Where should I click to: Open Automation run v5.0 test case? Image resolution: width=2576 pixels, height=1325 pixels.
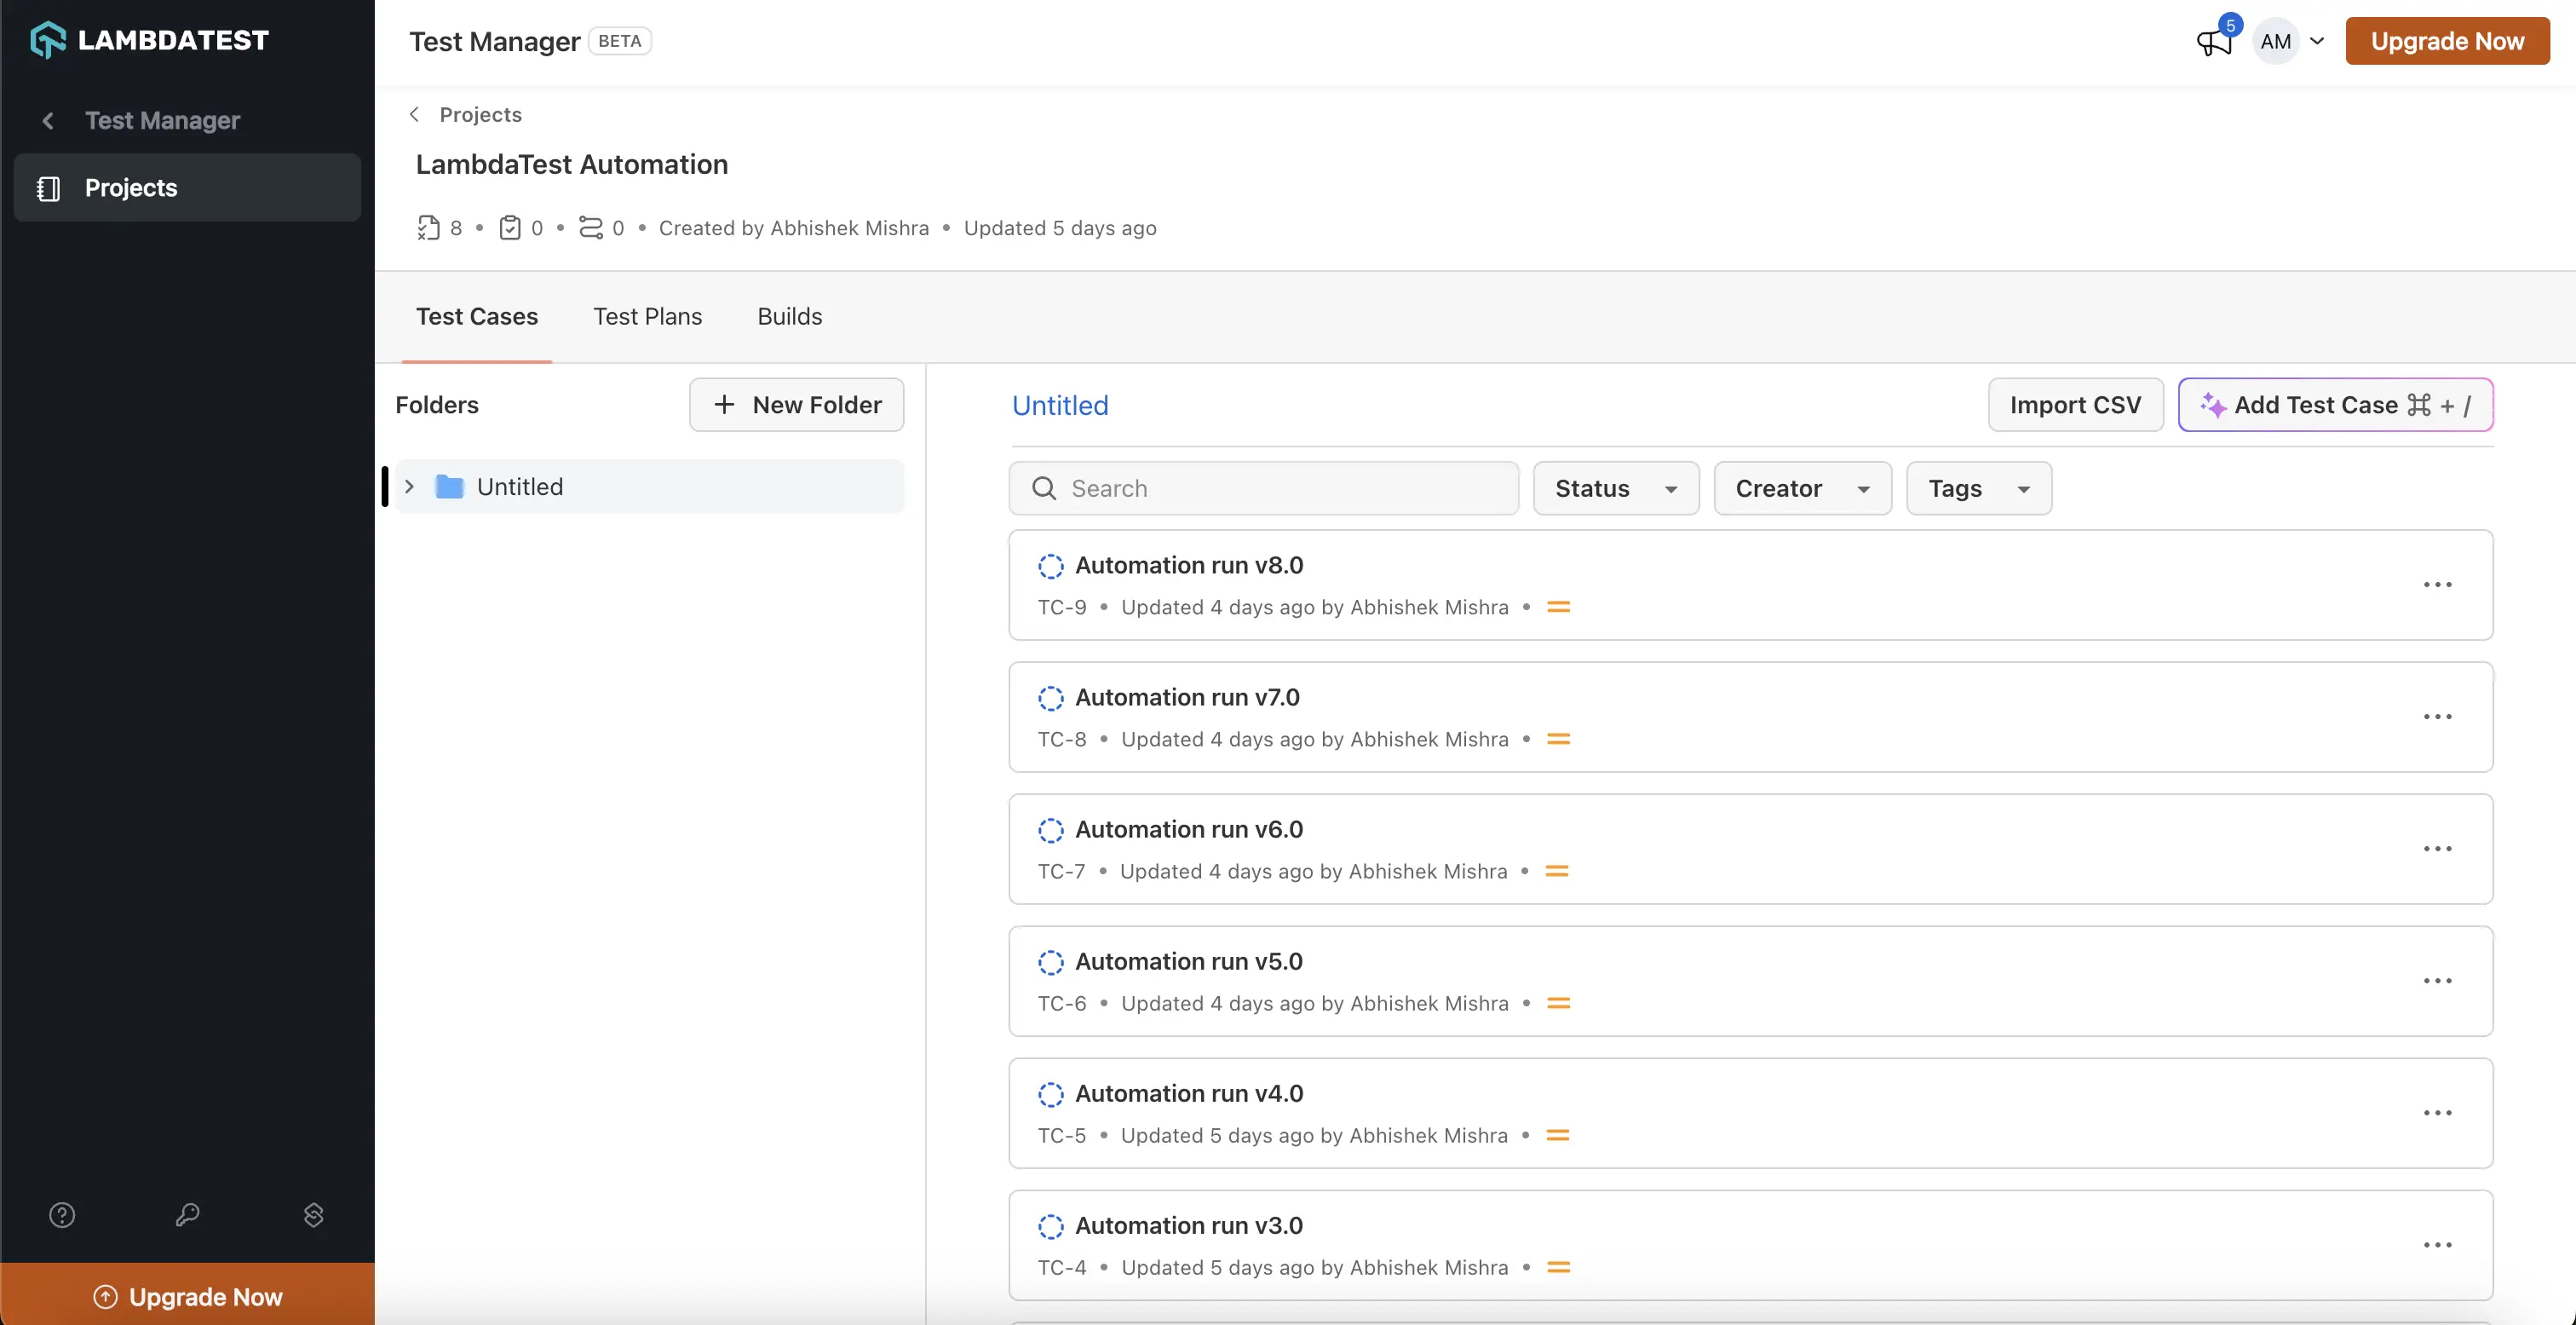coord(1189,962)
